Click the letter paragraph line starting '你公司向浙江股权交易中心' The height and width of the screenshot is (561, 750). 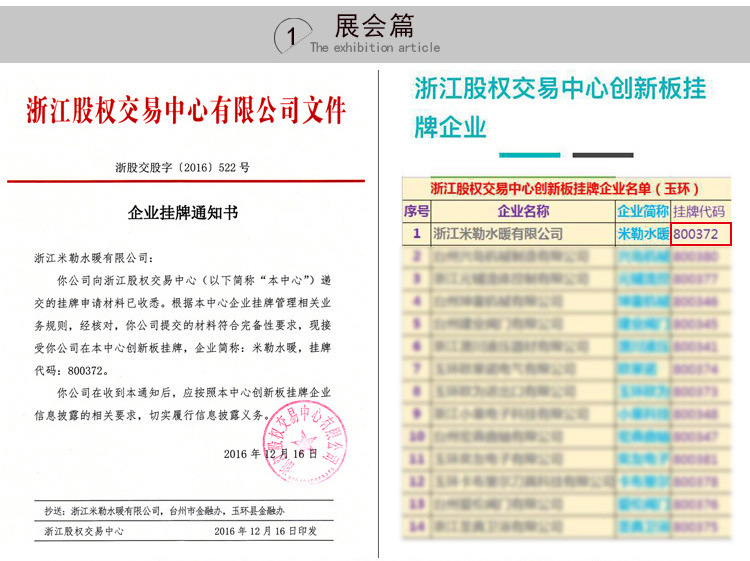coord(194,280)
